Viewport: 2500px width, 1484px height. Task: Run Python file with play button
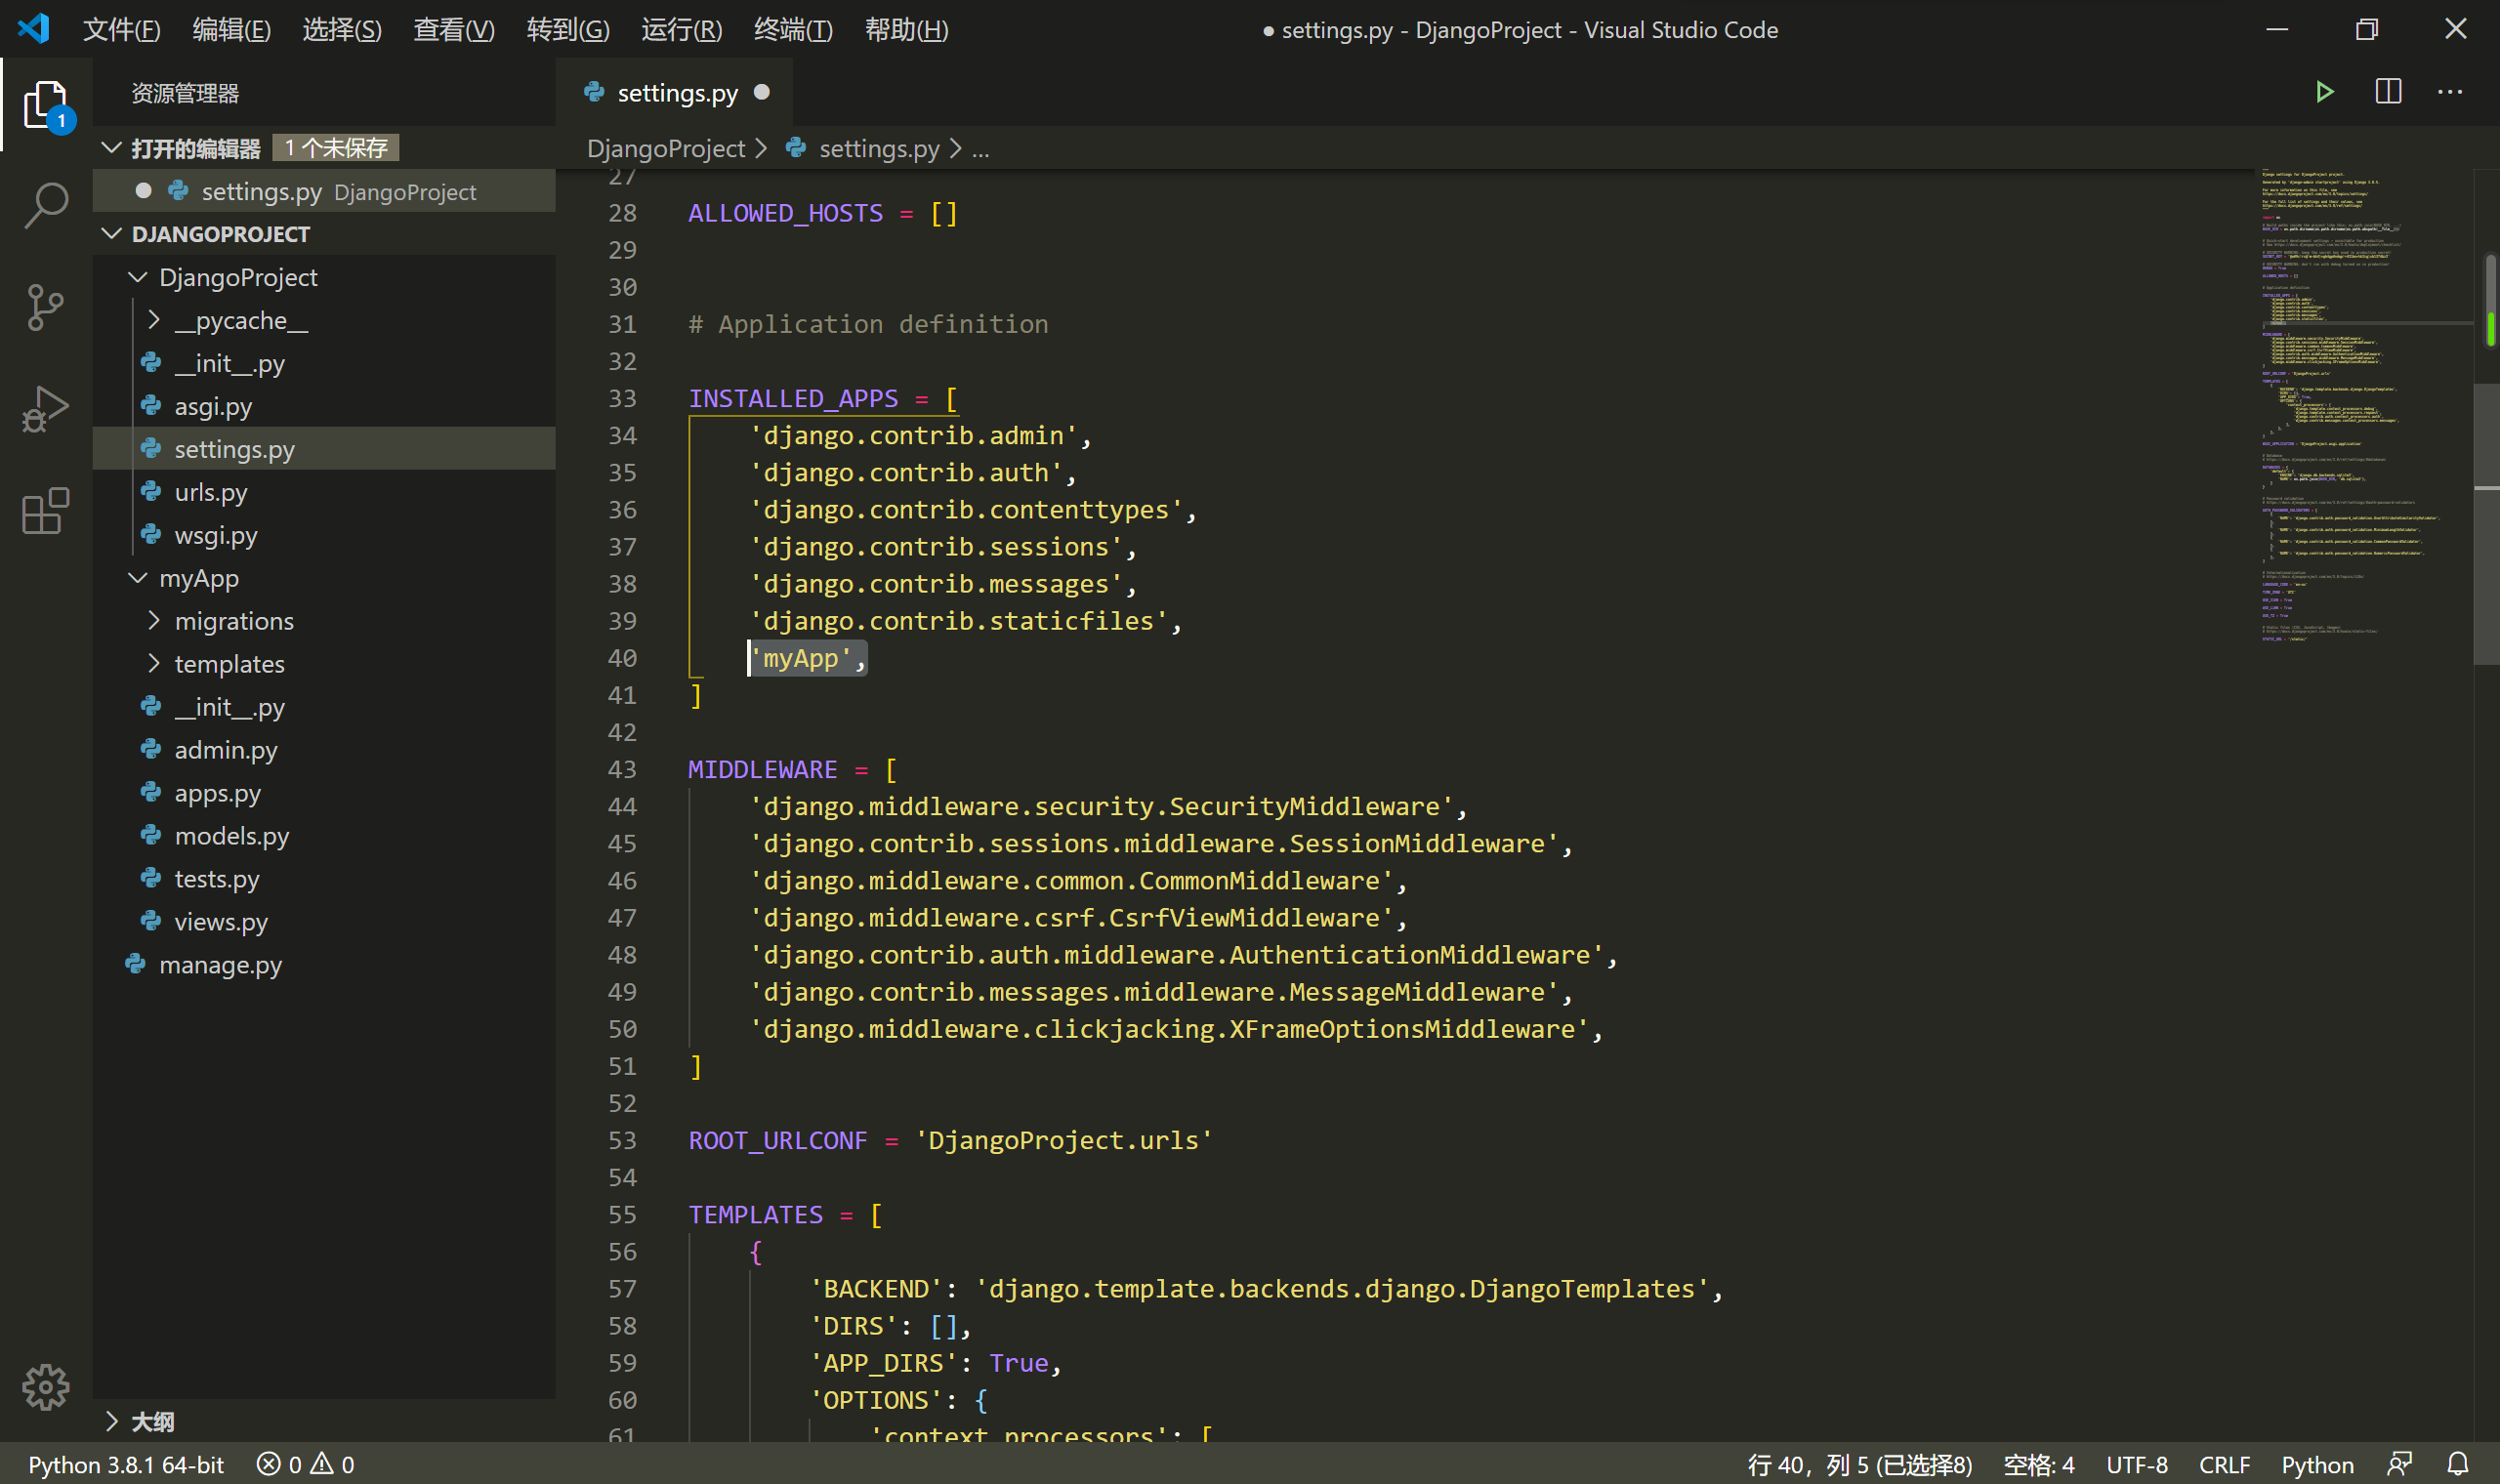click(2324, 92)
